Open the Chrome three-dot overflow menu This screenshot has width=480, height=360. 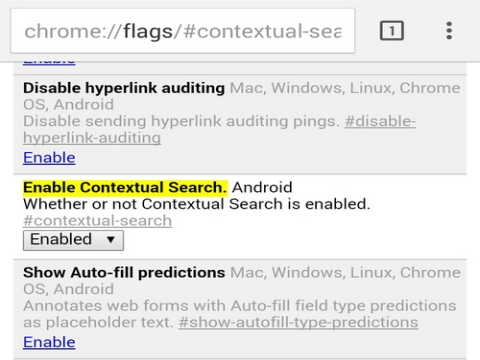(449, 31)
